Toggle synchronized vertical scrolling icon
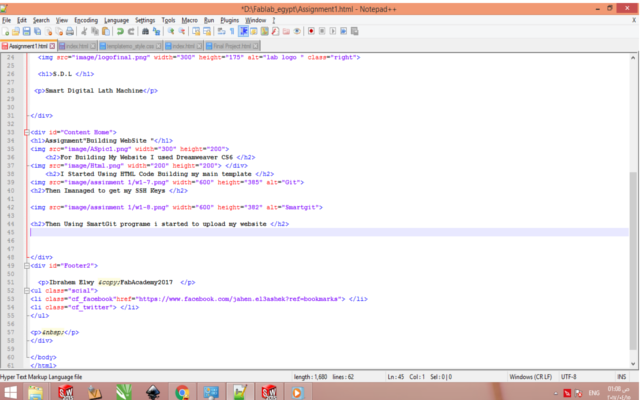Screen dimensions: 640x400 (x=196, y=31)
